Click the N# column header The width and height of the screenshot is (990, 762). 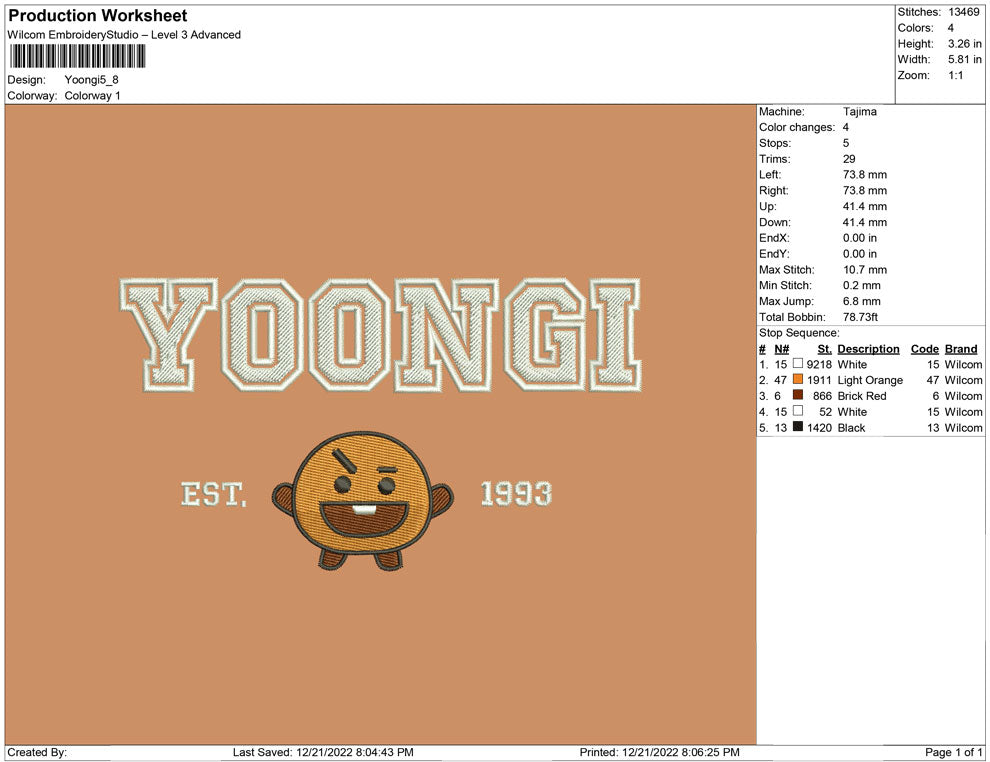coord(782,349)
